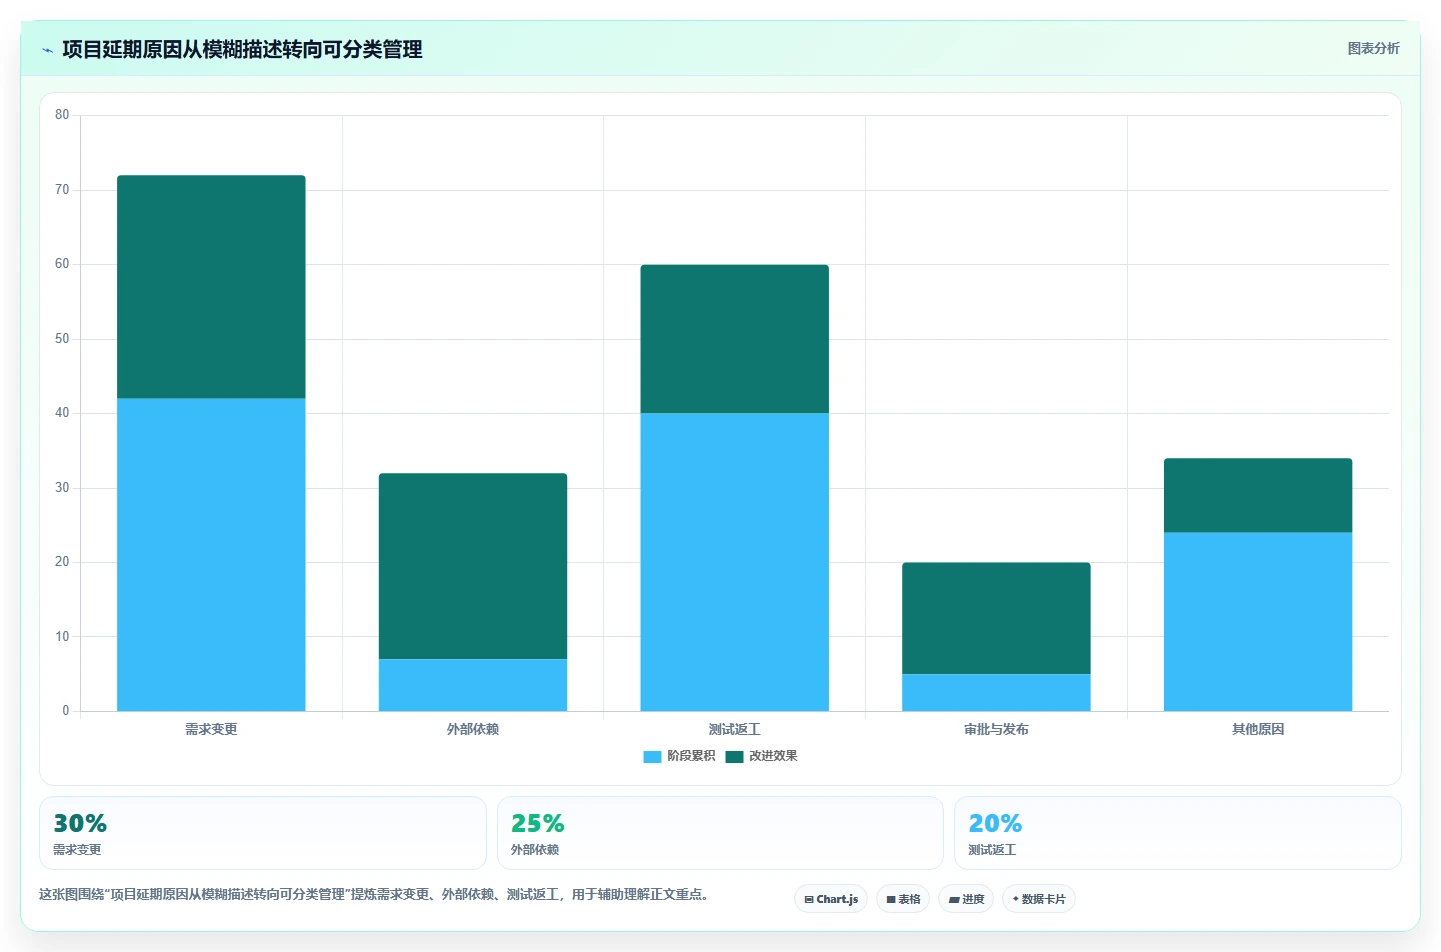Image resolution: width=1441 pixels, height=952 pixels.
Task: Click the y-axis value 10
Action: [62, 637]
